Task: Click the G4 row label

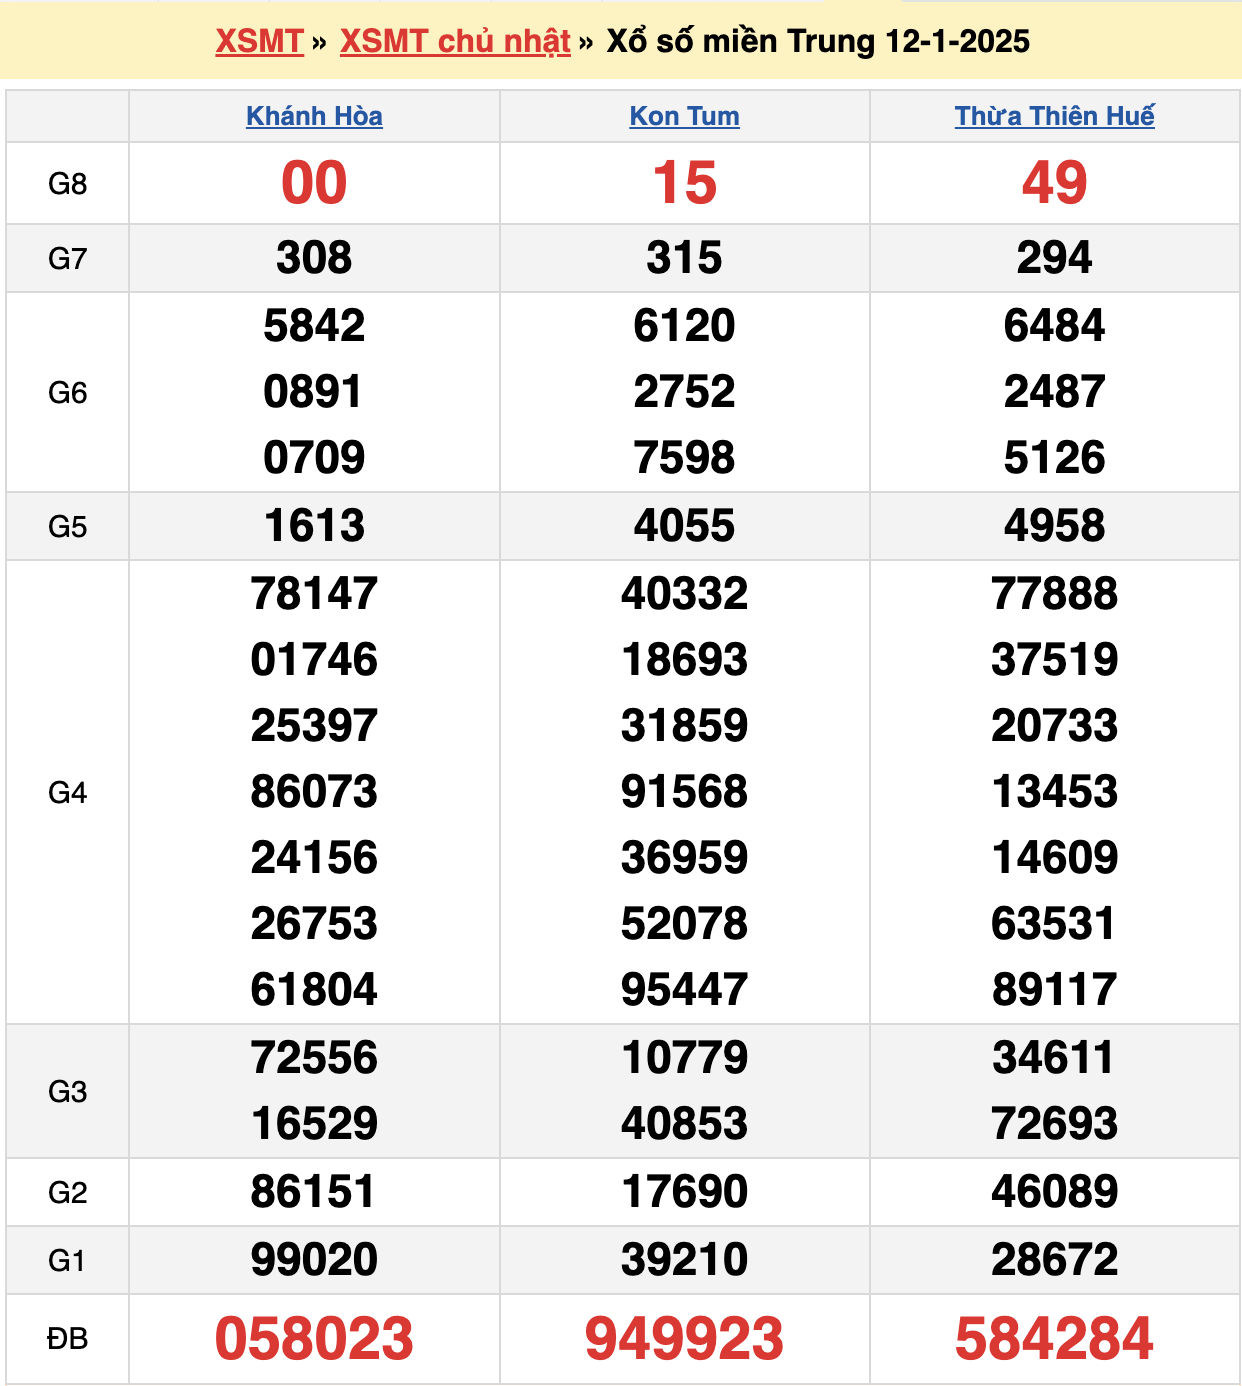Action: (x=67, y=793)
